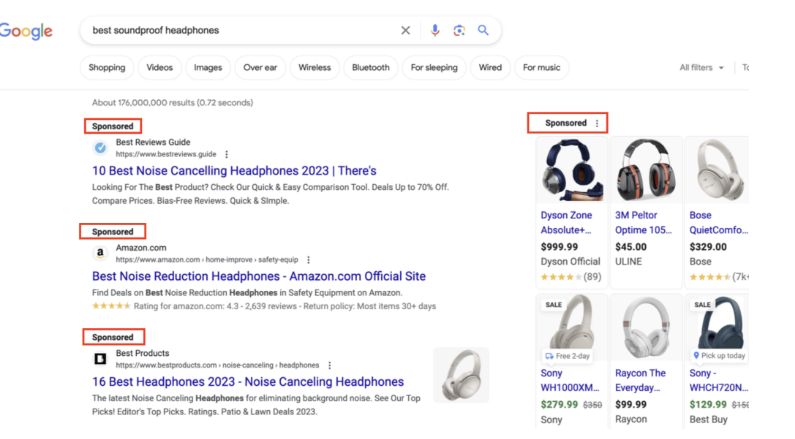Clear the search box with the X icon
Viewport: 795px width, 439px height.
(405, 30)
